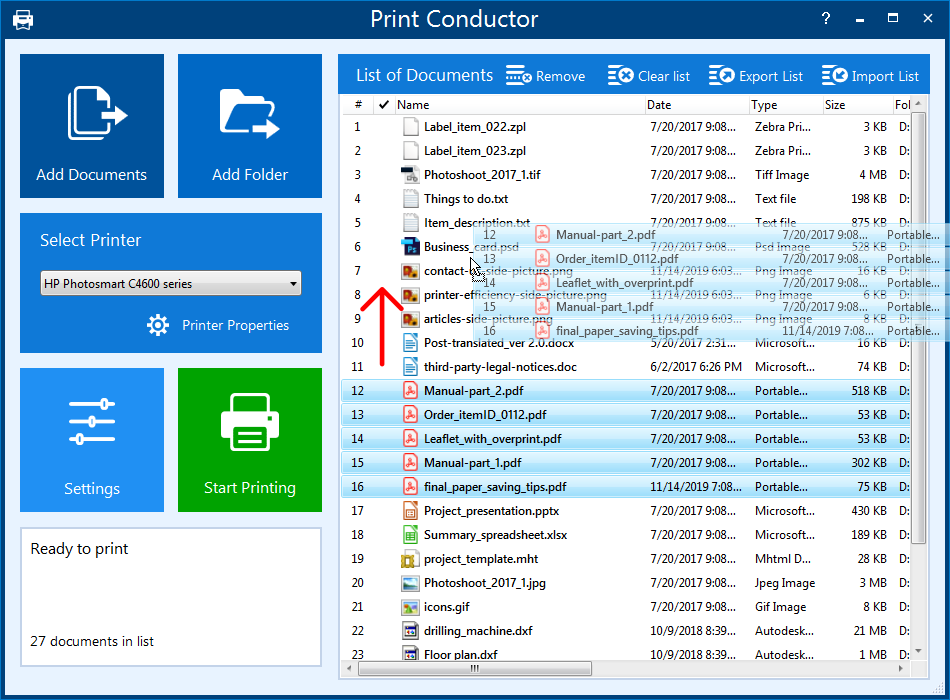Sort the list by Date column
The height and width of the screenshot is (700, 950).
coord(659,104)
